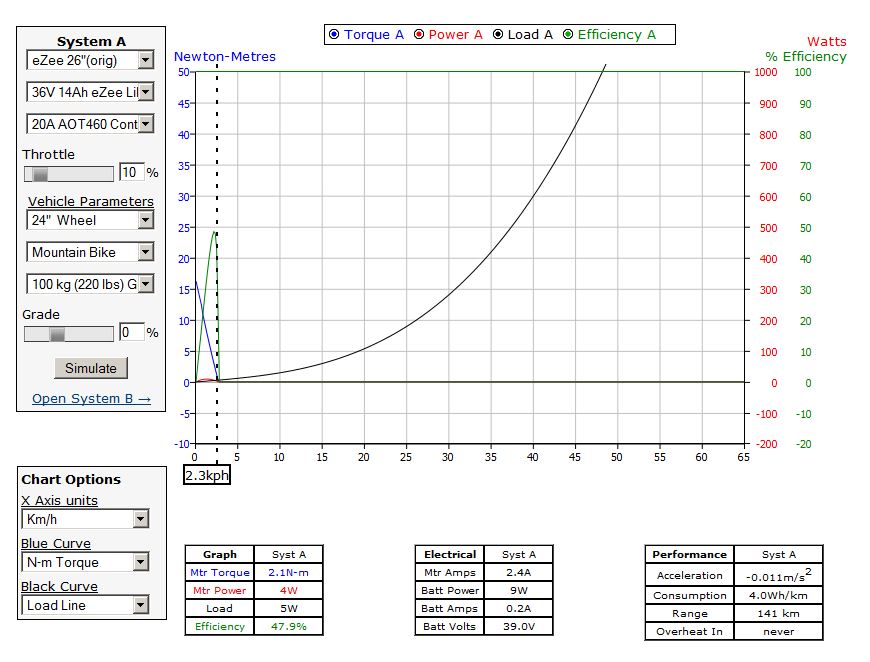The height and width of the screenshot is (662, 870).
Task: Expand the 24" Wheel size dropdown
Action: 90,220
